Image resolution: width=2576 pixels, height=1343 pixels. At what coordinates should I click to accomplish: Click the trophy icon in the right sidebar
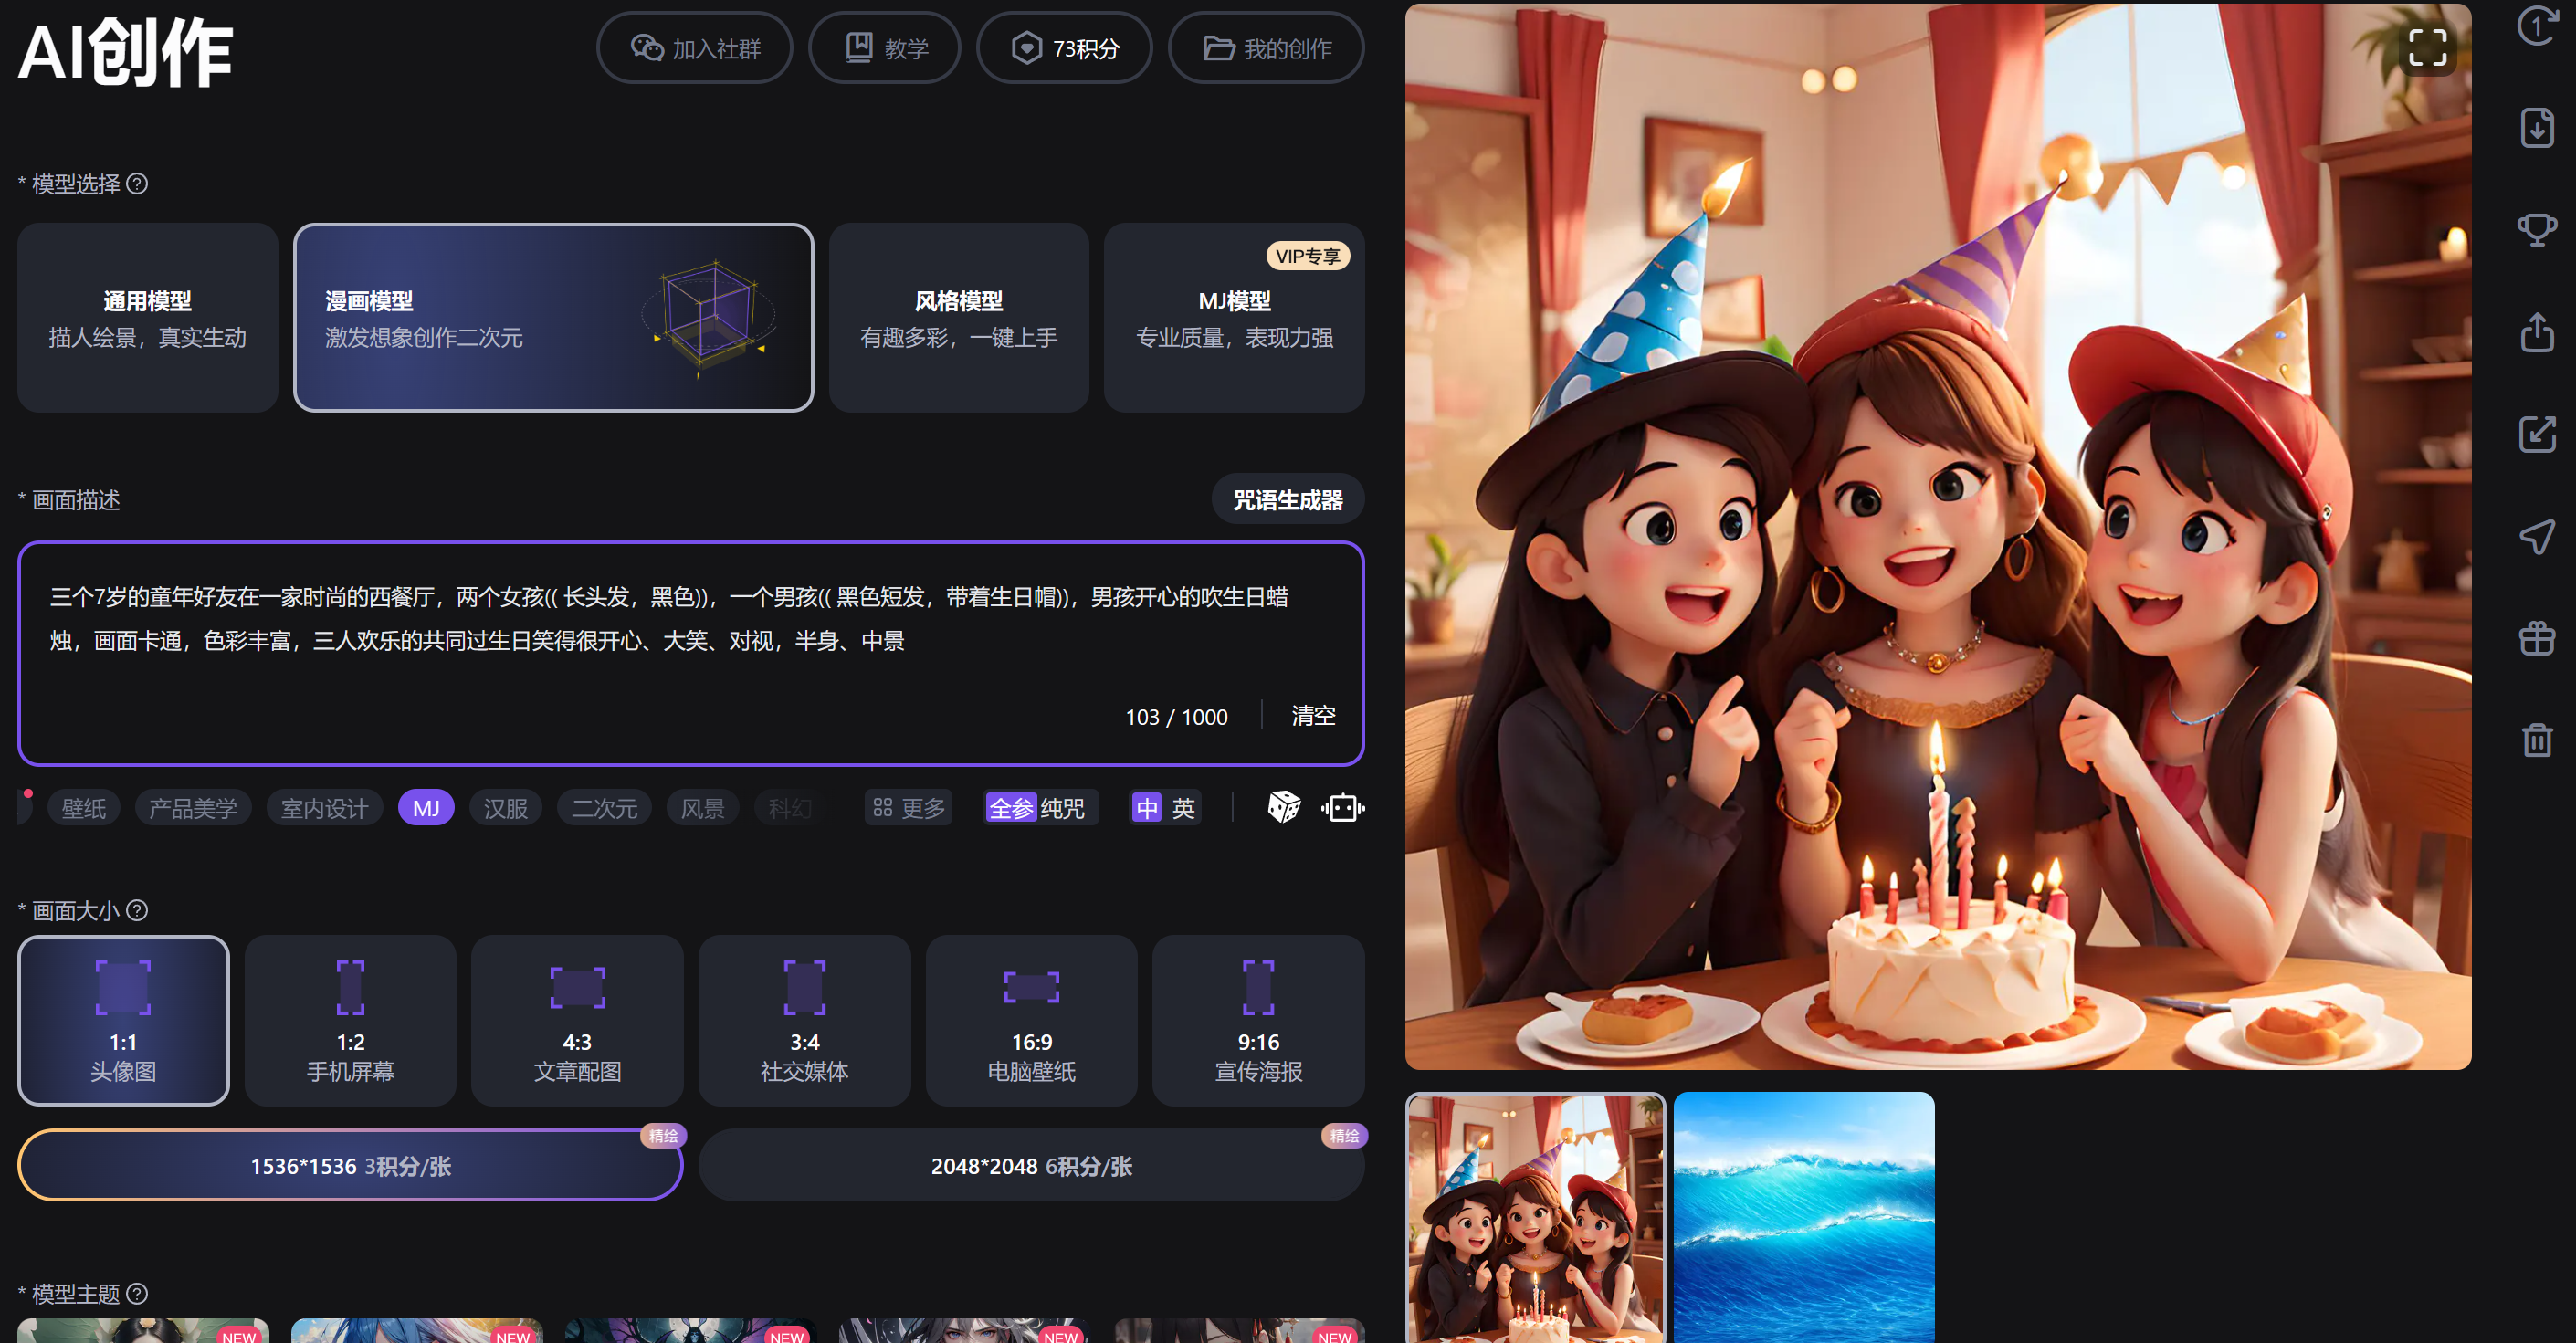[2537, 230]
